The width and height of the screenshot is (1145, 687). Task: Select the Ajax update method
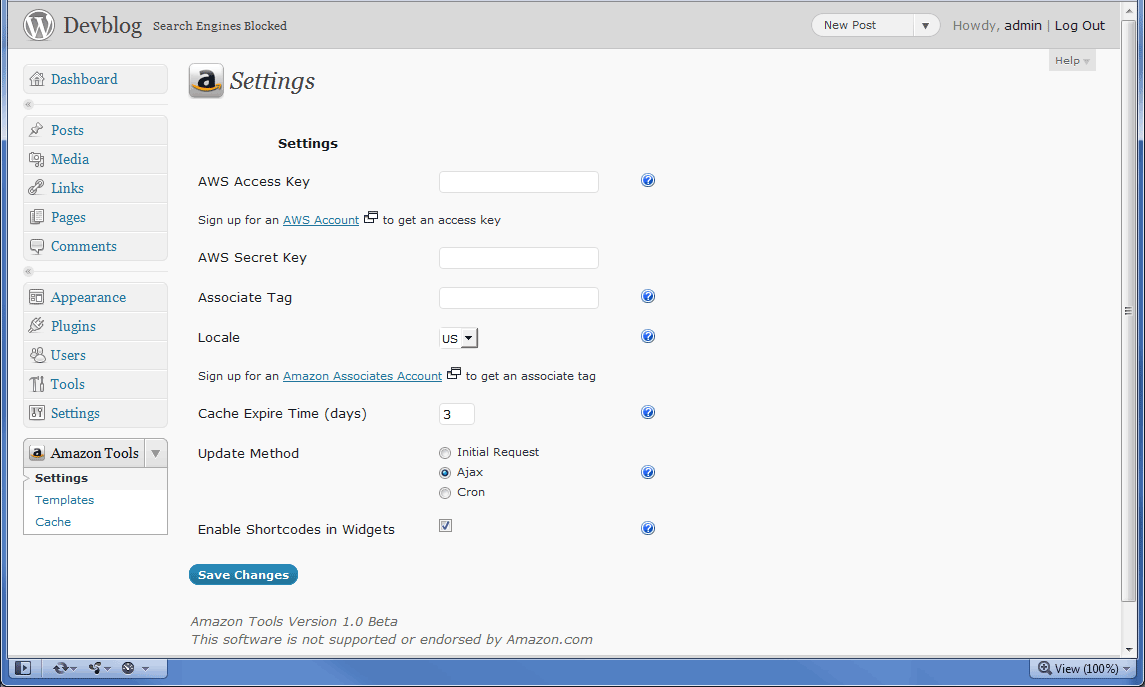tap(445, 473)
